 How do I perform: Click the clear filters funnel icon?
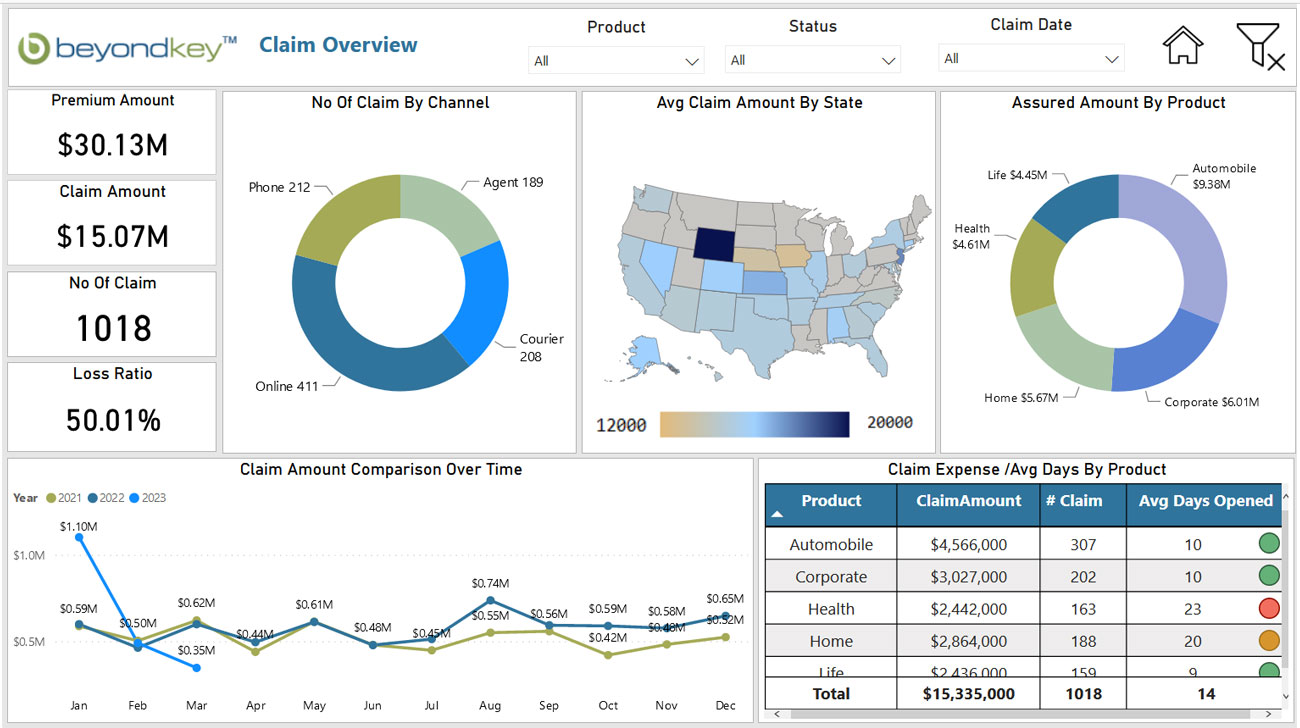coord(1259,47)
